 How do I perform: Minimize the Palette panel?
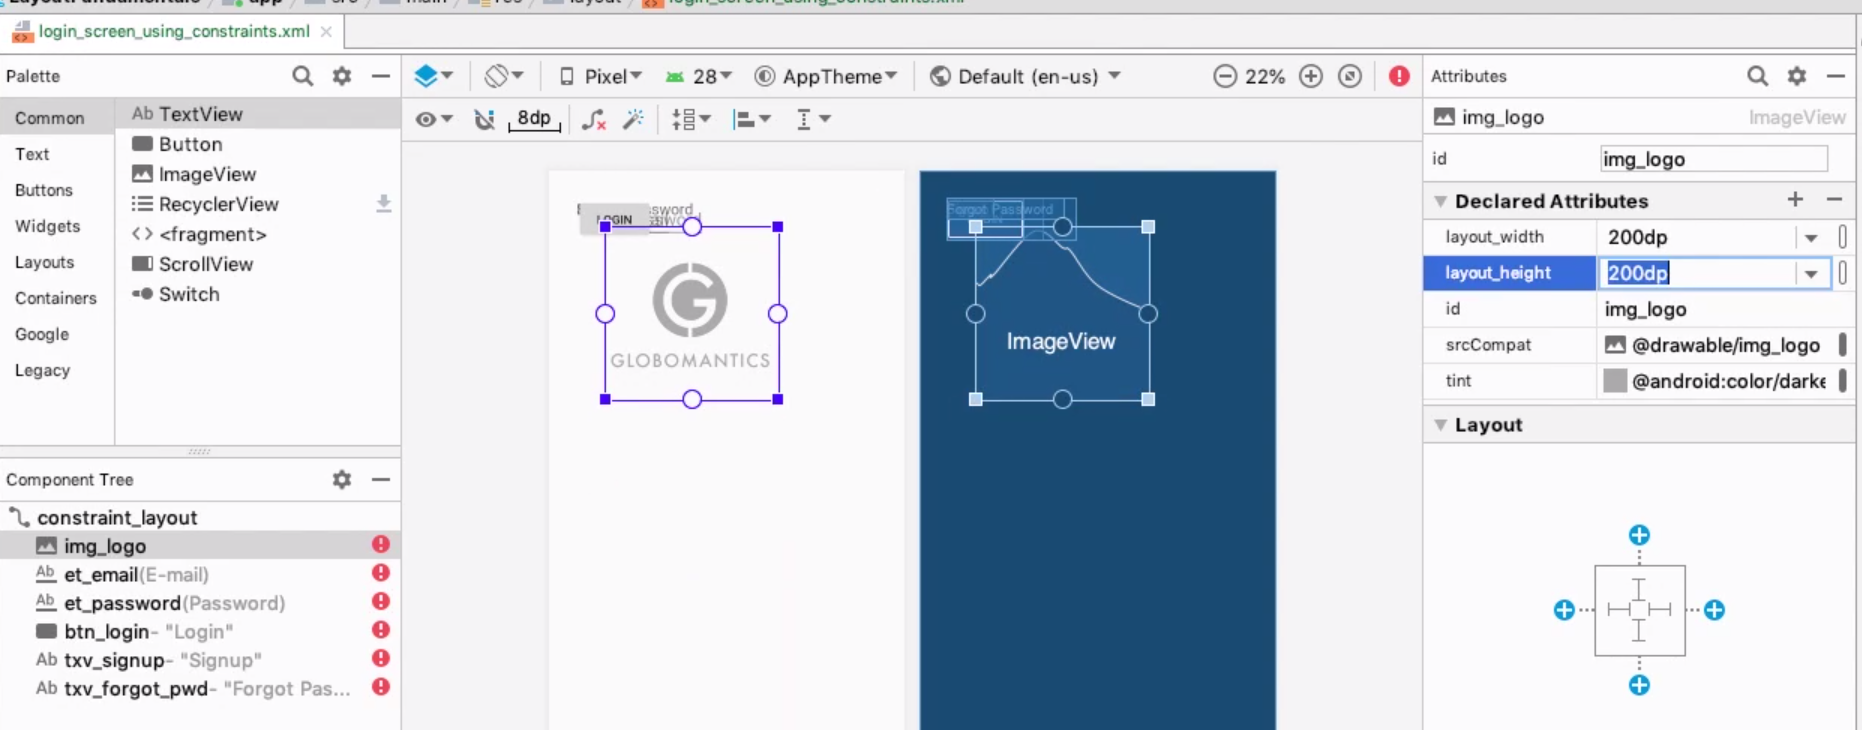(381, 76)
